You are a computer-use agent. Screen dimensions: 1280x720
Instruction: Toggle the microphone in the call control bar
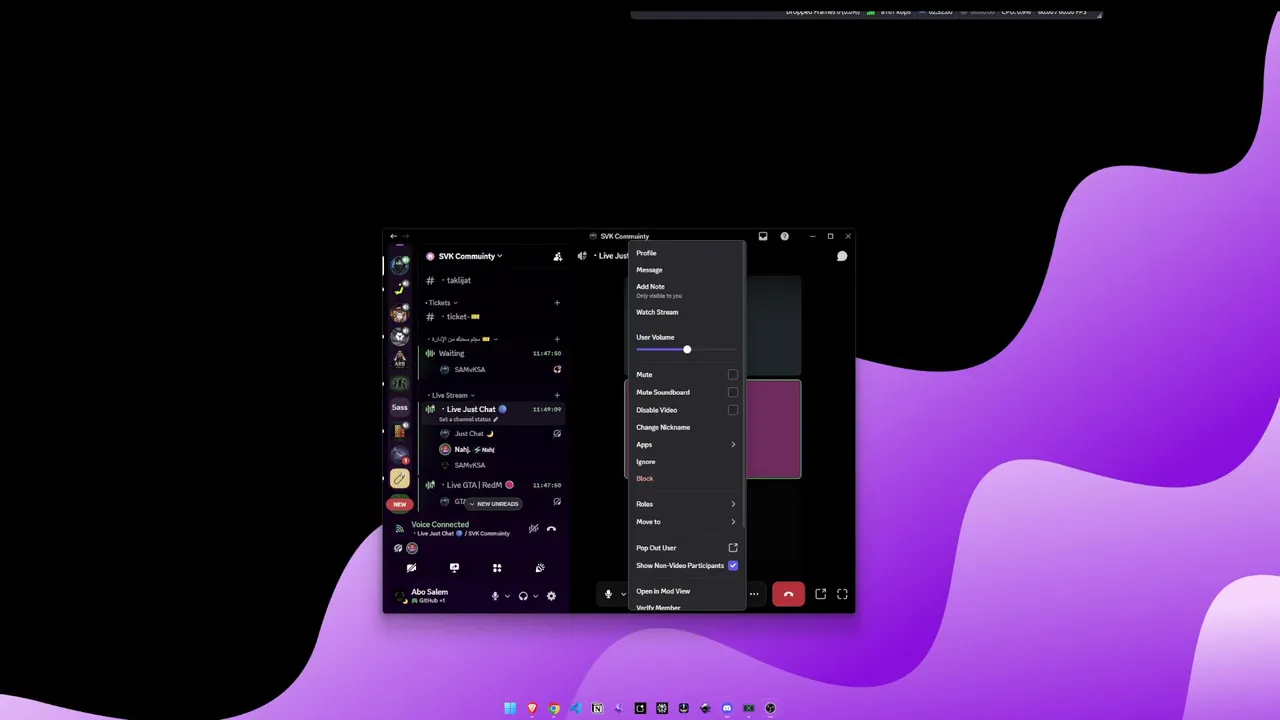(x=607, y=594)
